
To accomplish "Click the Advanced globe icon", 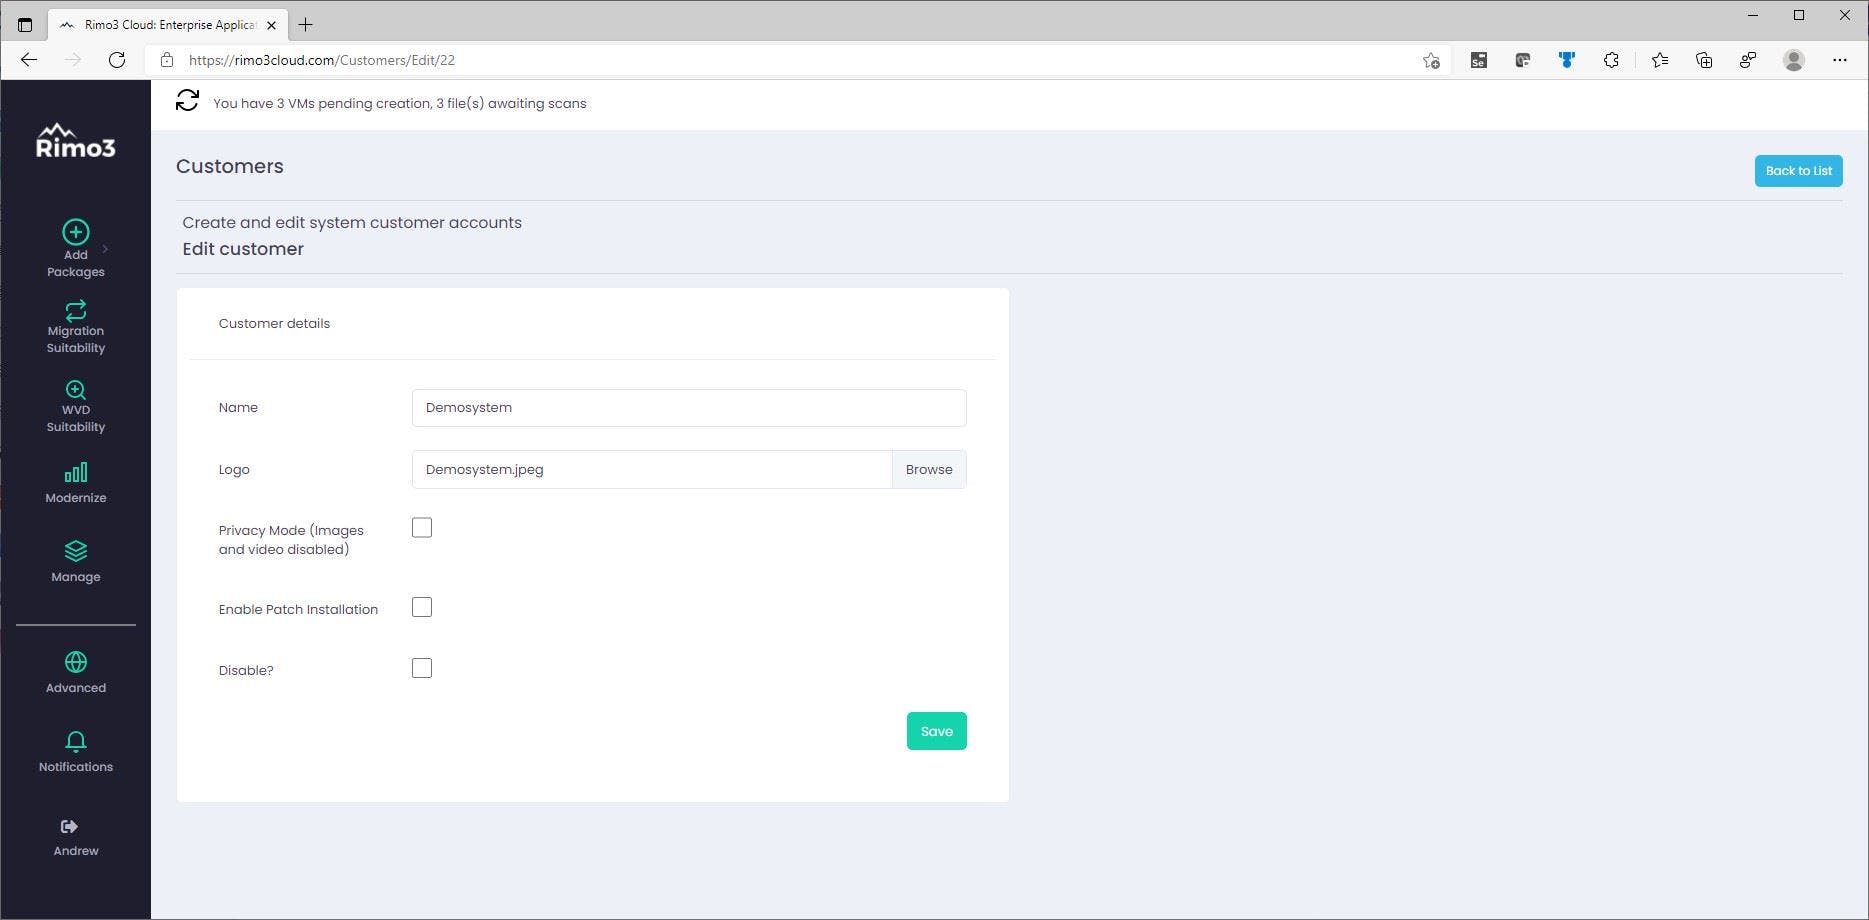I will (75, 662).
